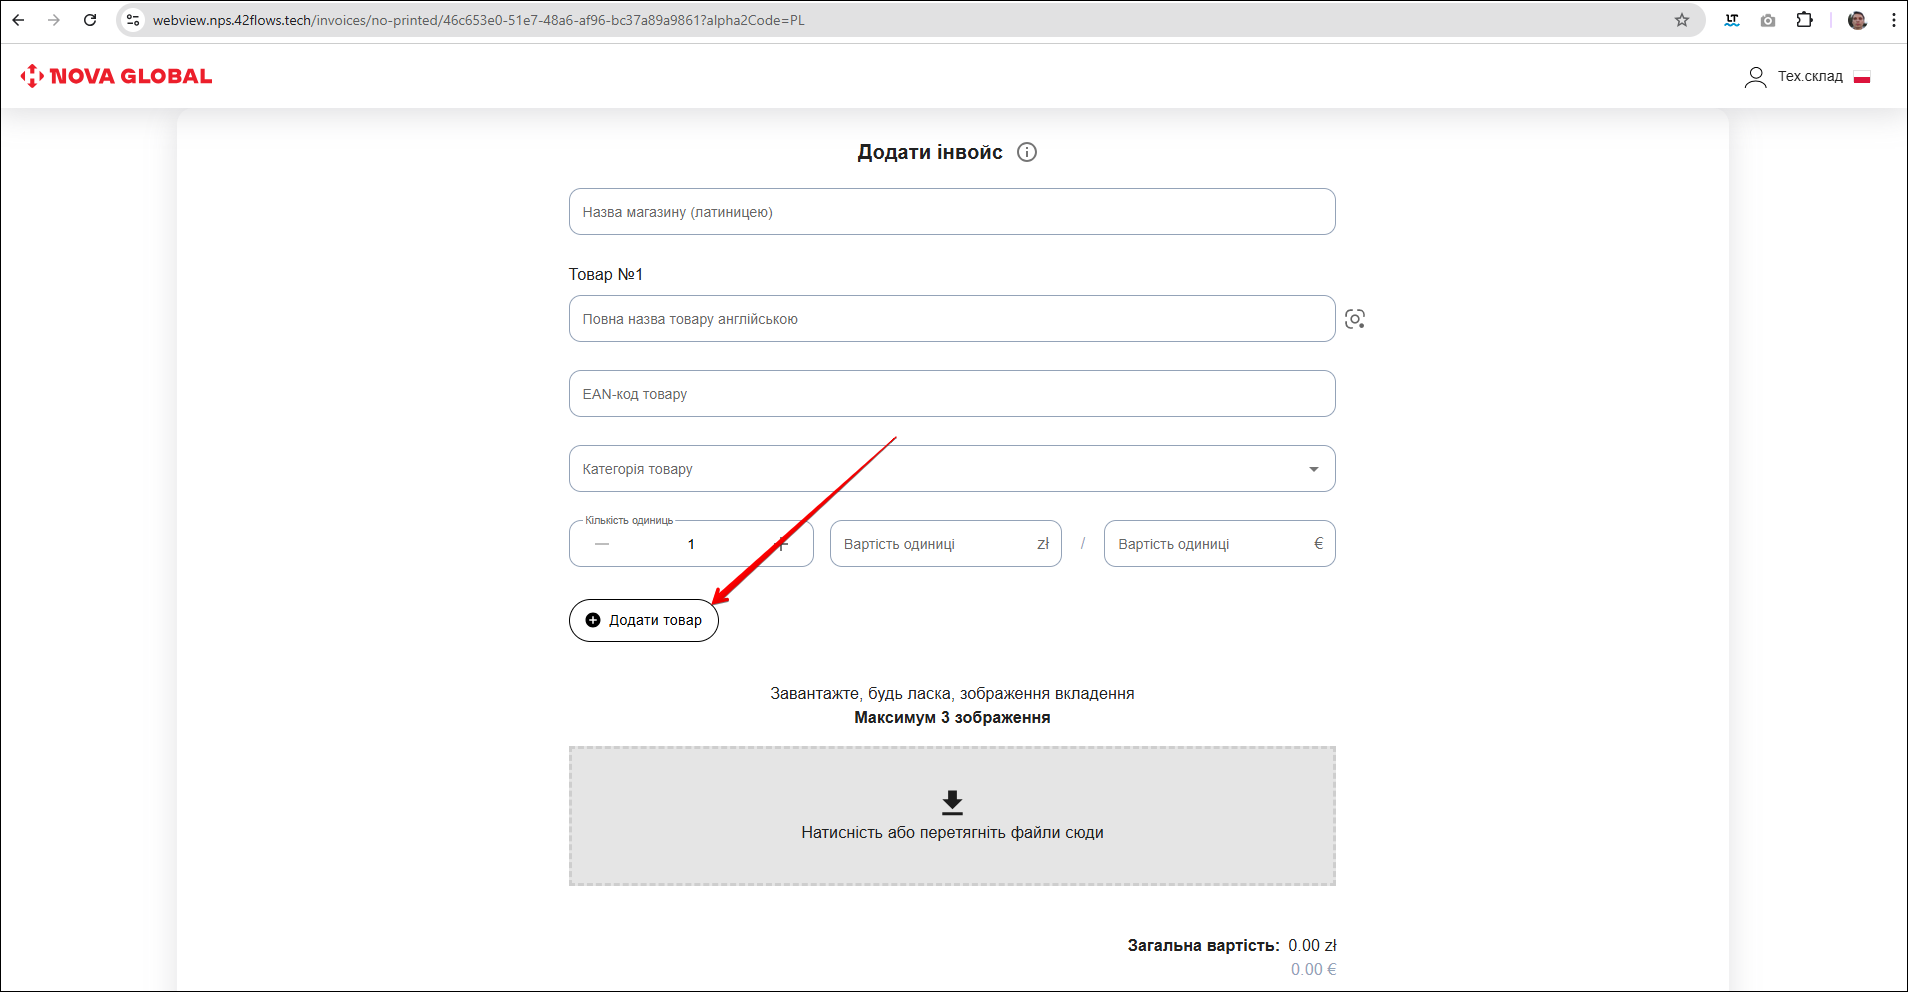Expand the Категорія товару dropdown

point(1313,469)
